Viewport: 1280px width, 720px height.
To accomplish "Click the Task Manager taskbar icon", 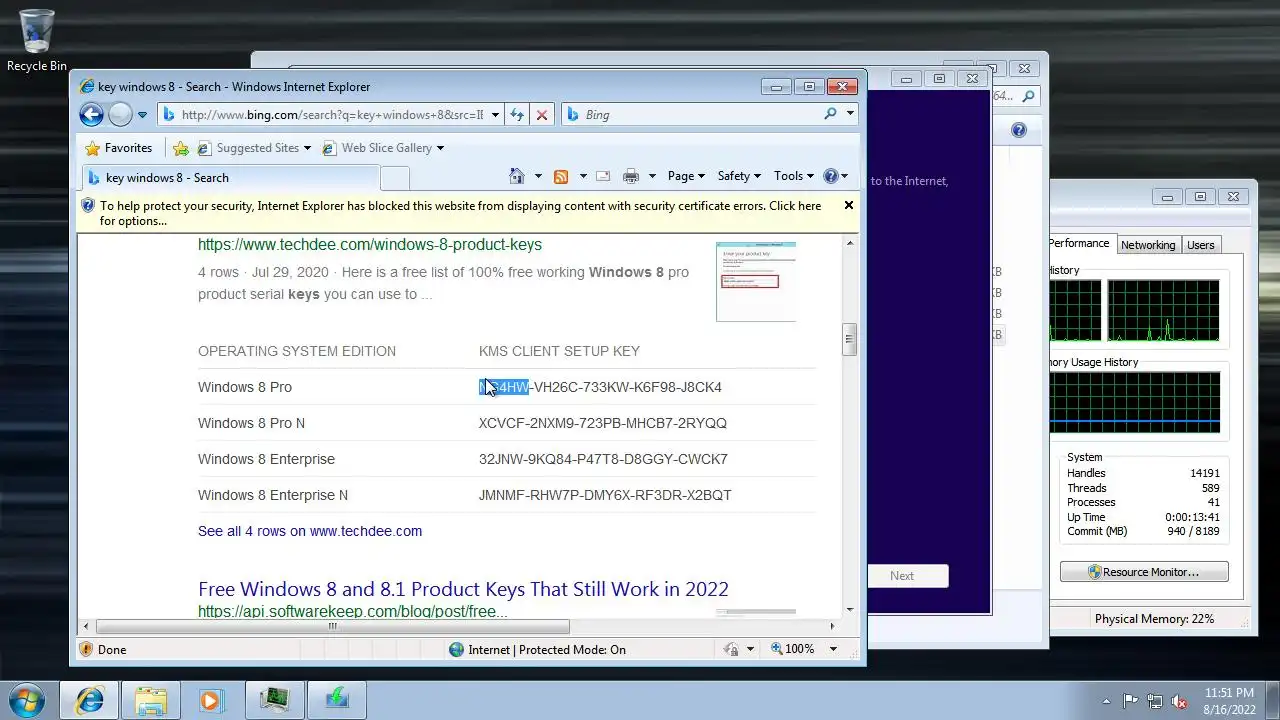I will click(274, 699).
